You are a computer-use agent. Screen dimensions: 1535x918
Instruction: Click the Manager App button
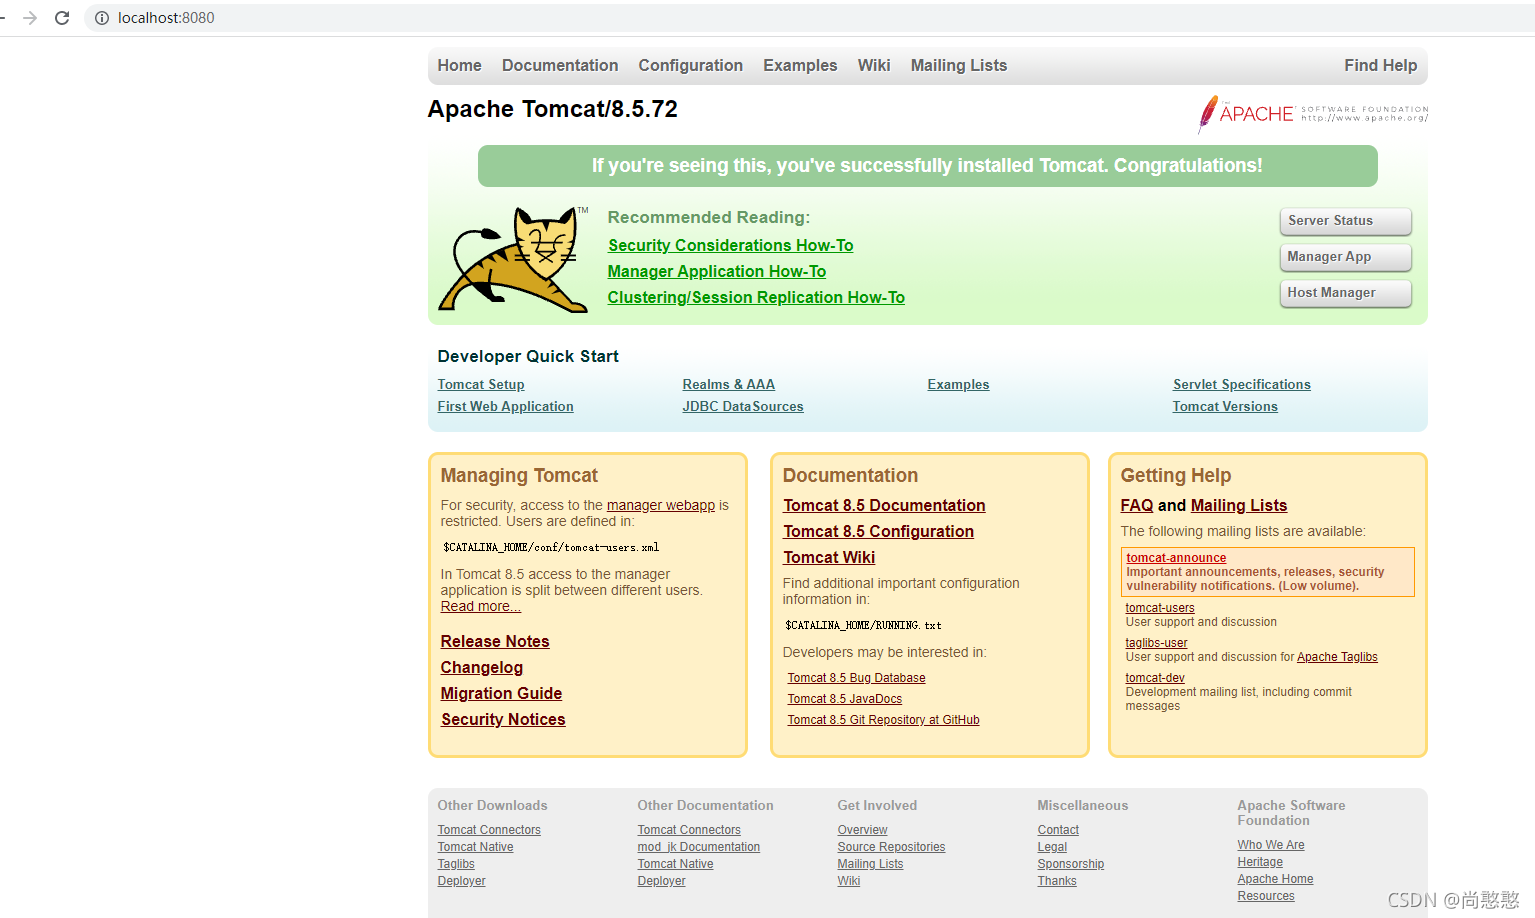tap(1345, 257)
